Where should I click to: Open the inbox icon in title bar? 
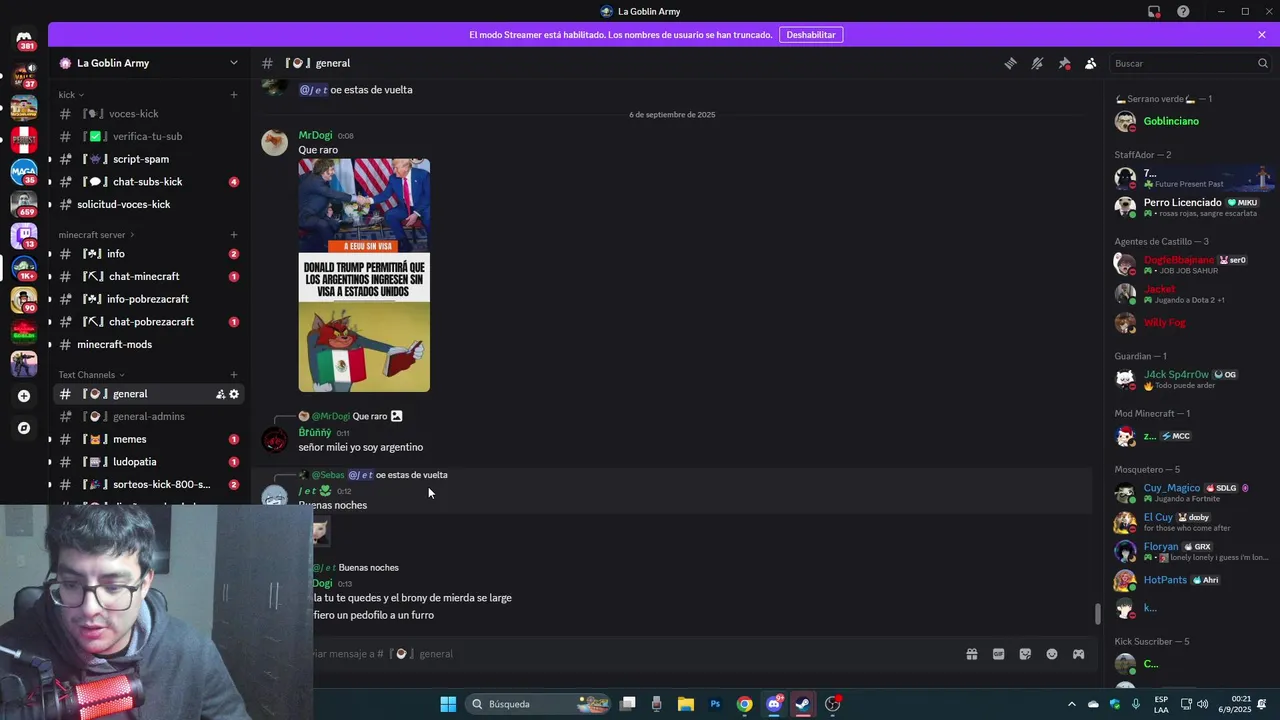(x=1154, y=12)
